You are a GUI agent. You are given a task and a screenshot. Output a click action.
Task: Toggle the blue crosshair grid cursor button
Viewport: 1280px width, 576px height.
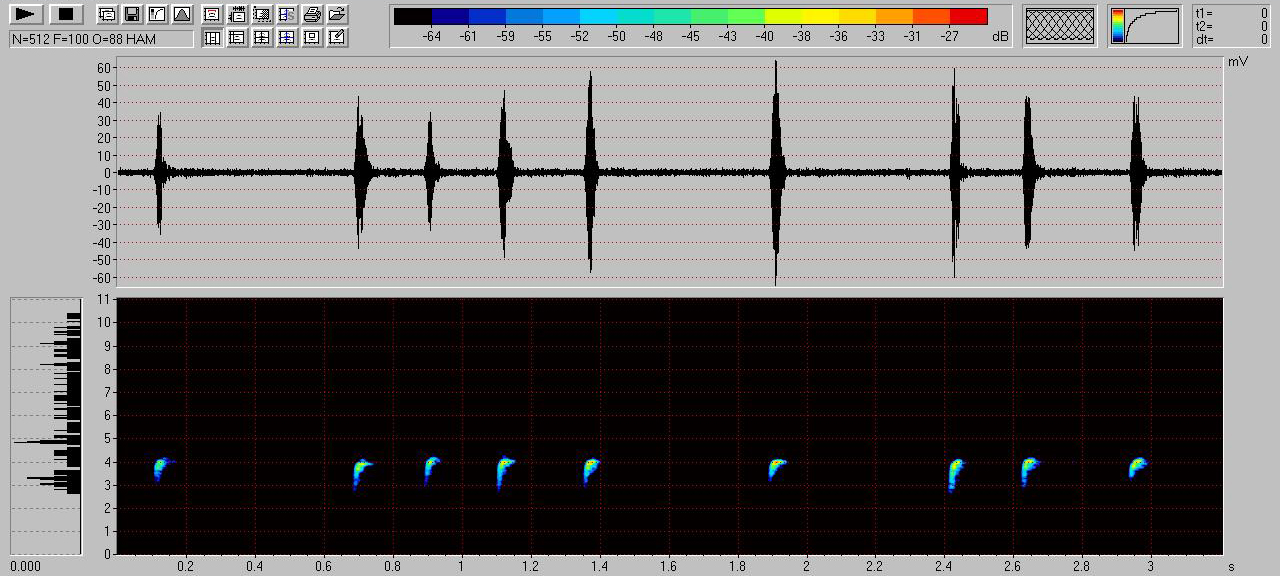287,38
